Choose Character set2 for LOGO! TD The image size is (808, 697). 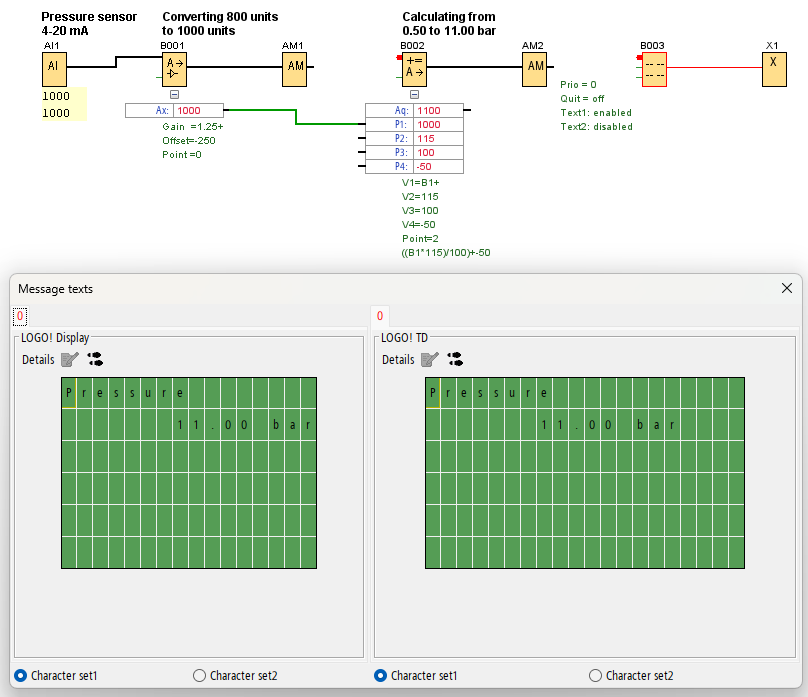pos(595,675)
